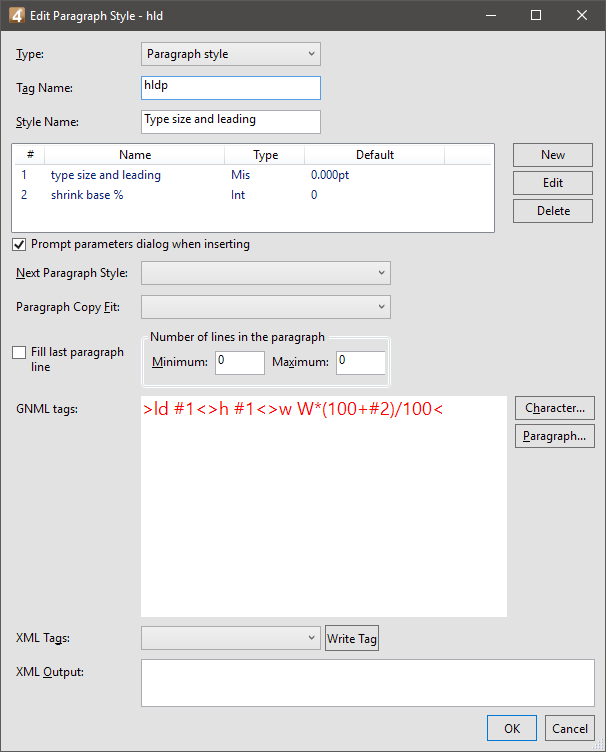Click the Default column header
Viewport: 606px width, 752px height.
[x=374, y=155]
